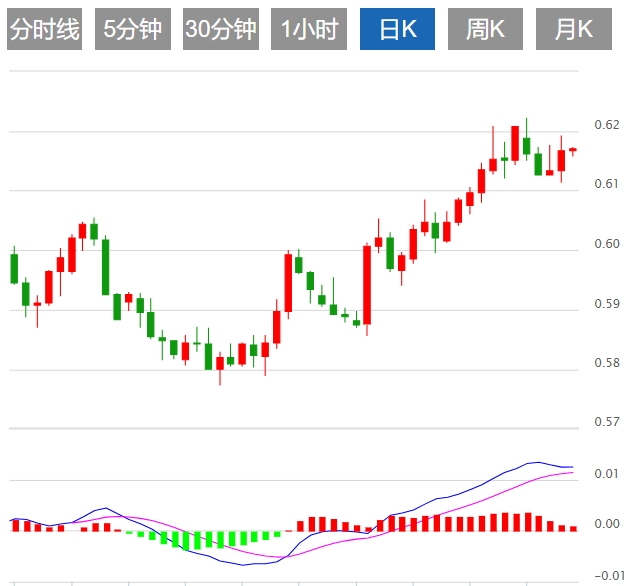Screen dimensions: 639x586
Task: Open the 月K monthly chart tab
Action: point(574,29)
